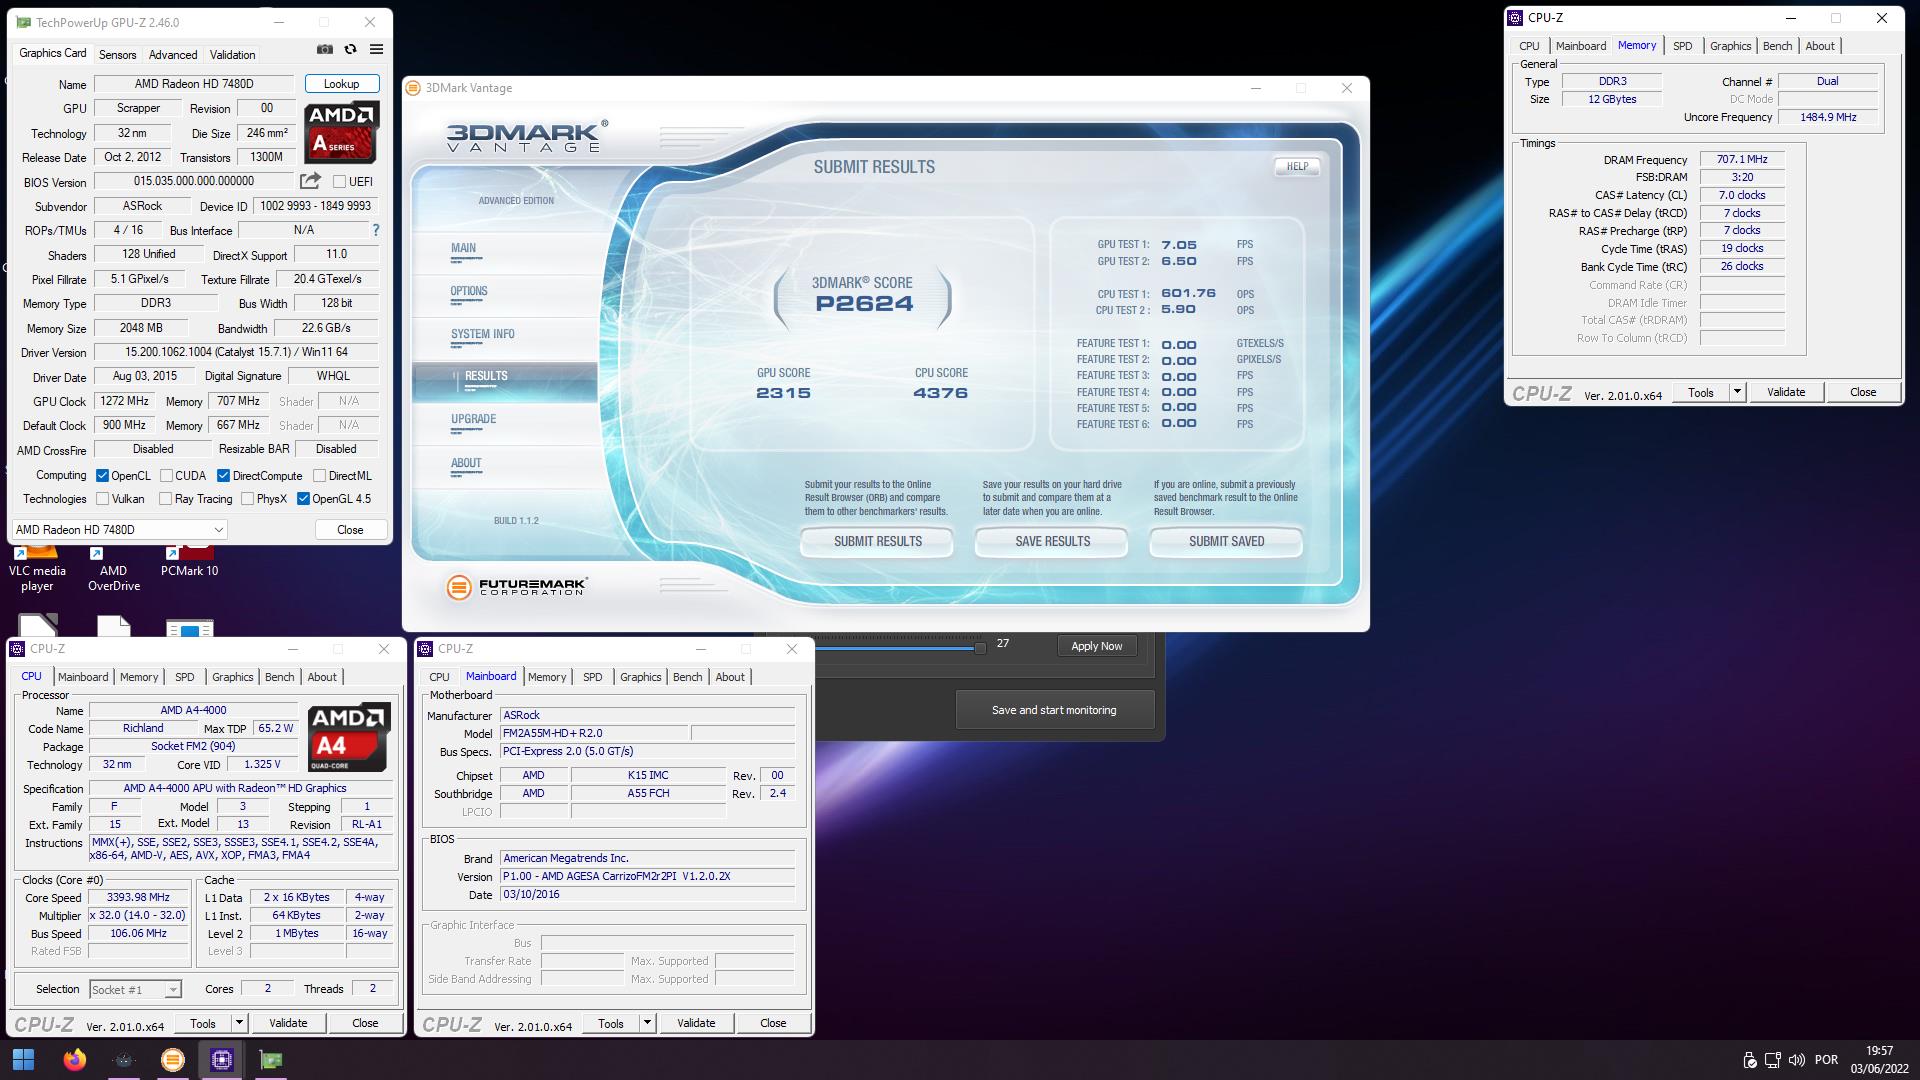Open the OPTIONS section in 3DMark Vantage
1920x1080 pixels.
(469, 291)
